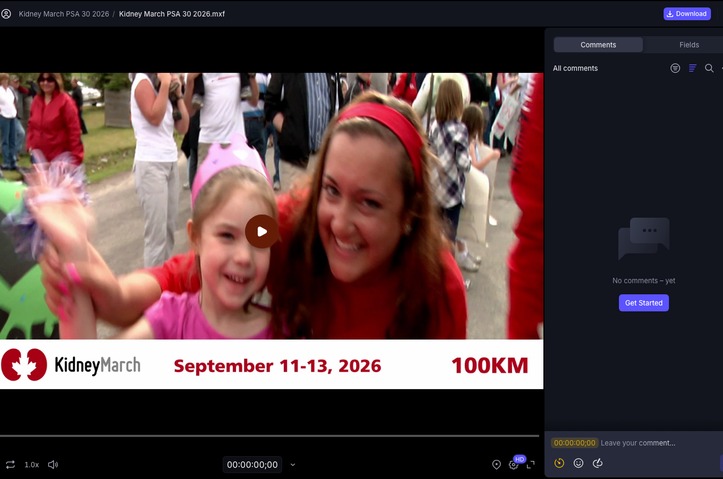Toggle the comment sort order icon

[692, 68]
